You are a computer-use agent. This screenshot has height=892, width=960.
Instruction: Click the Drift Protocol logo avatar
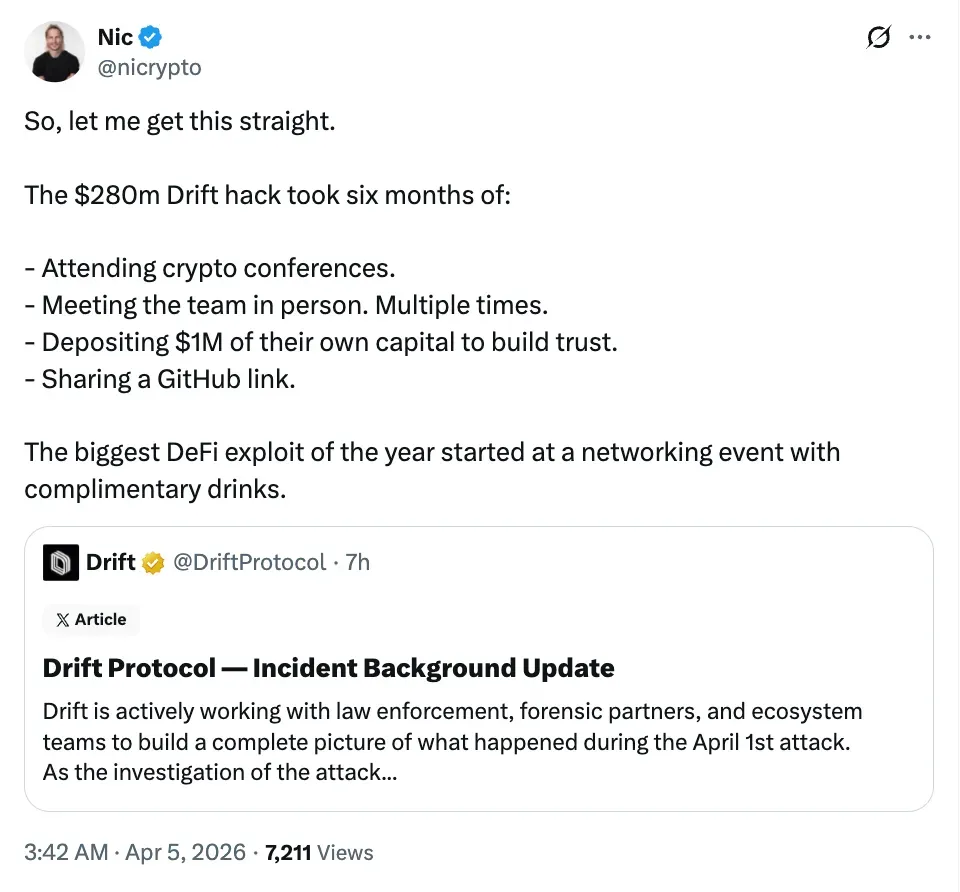pyautogui.click(x=60, y=562)
